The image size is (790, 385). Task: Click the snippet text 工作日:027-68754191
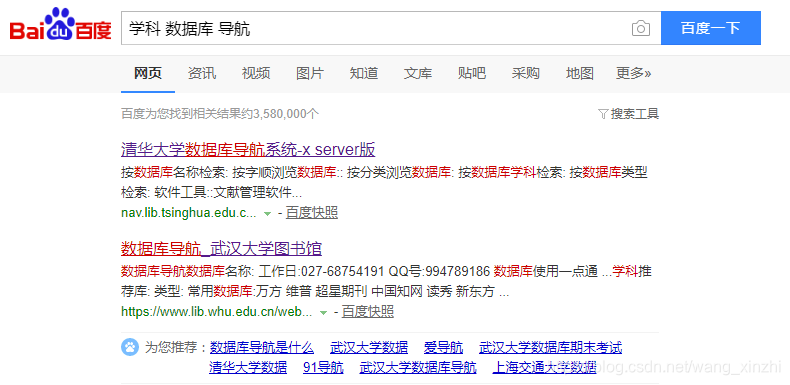(321, 272)
